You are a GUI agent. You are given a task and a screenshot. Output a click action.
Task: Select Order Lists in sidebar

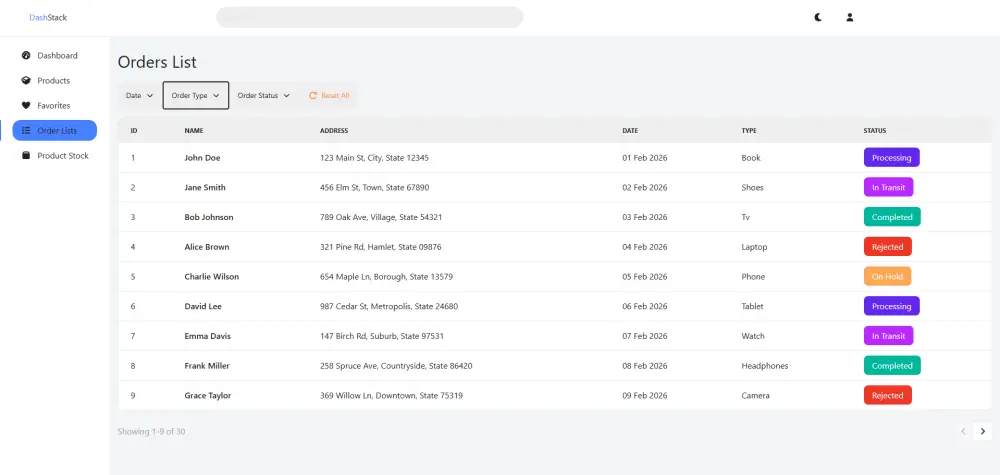55,130
